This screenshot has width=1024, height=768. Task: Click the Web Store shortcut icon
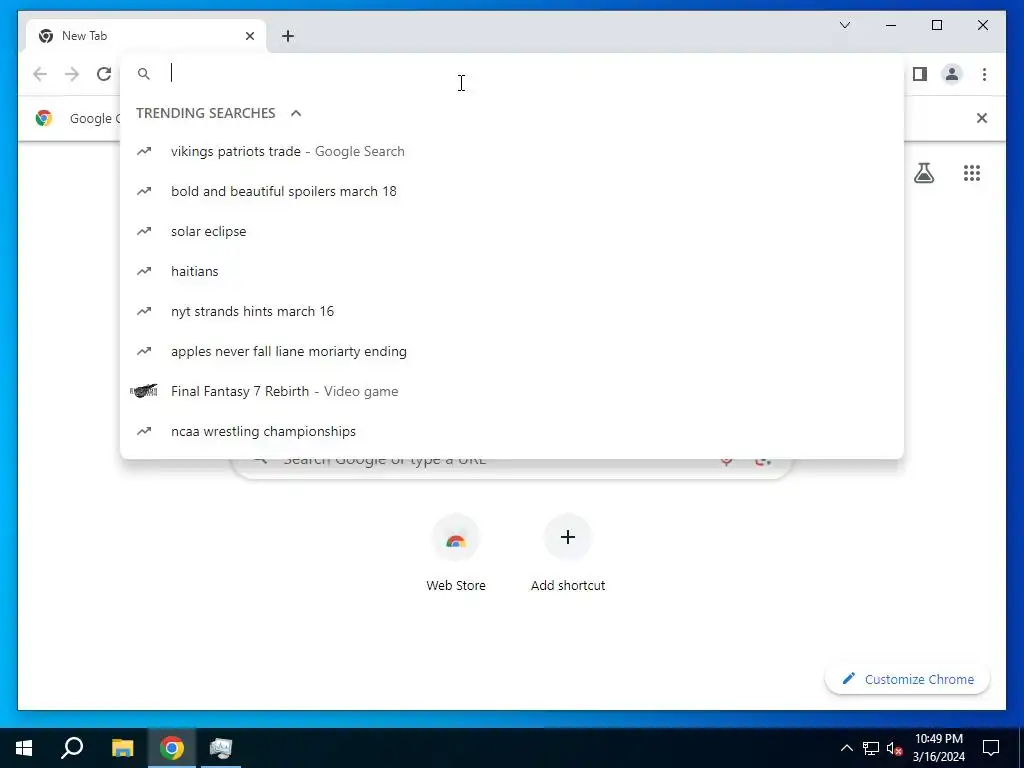coord(456,537)
